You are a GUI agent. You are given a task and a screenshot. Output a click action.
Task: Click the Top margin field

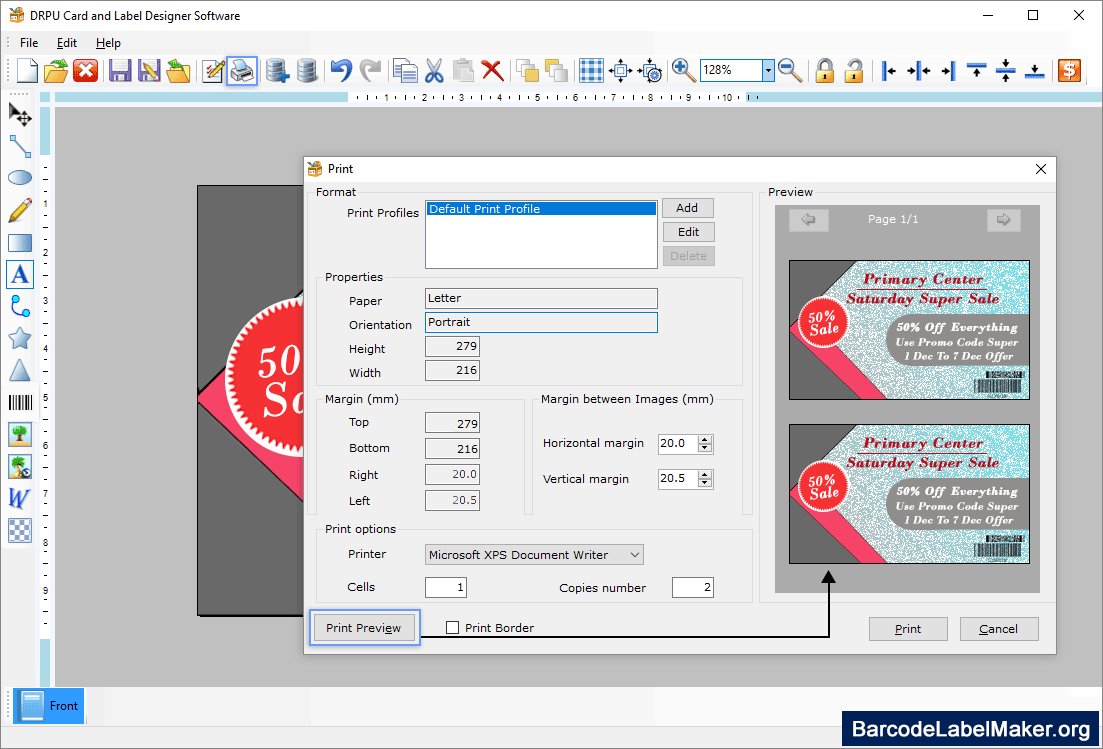click(x=452, y=423)
